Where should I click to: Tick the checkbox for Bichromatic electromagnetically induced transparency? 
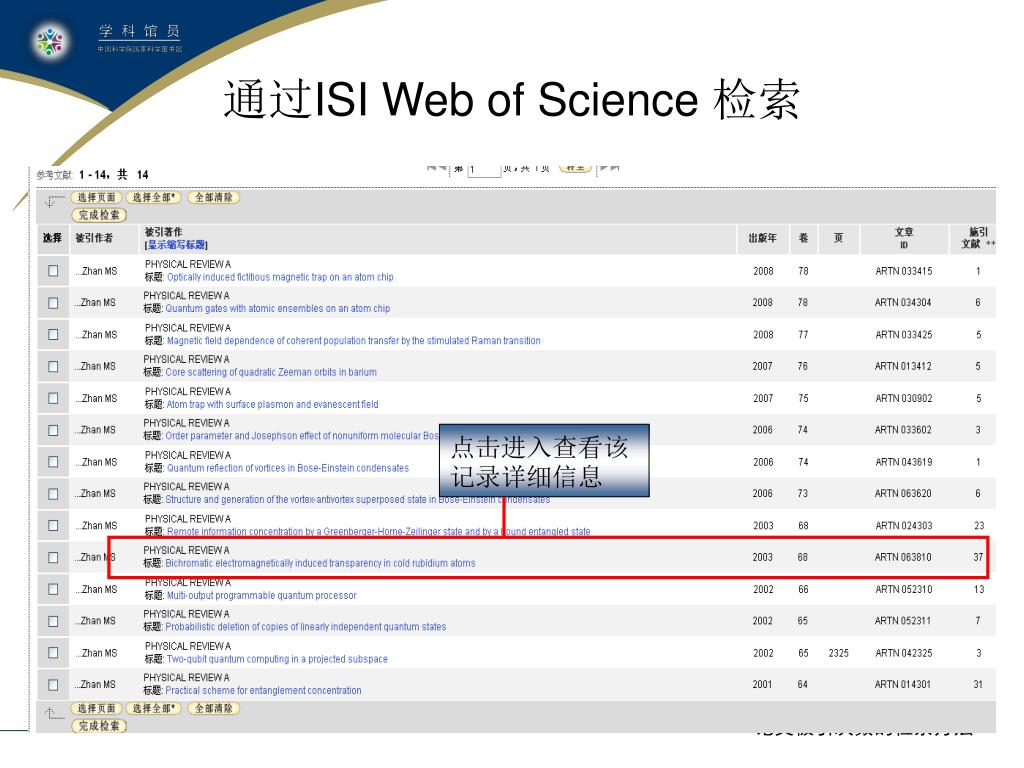click(x=54, y=558)
